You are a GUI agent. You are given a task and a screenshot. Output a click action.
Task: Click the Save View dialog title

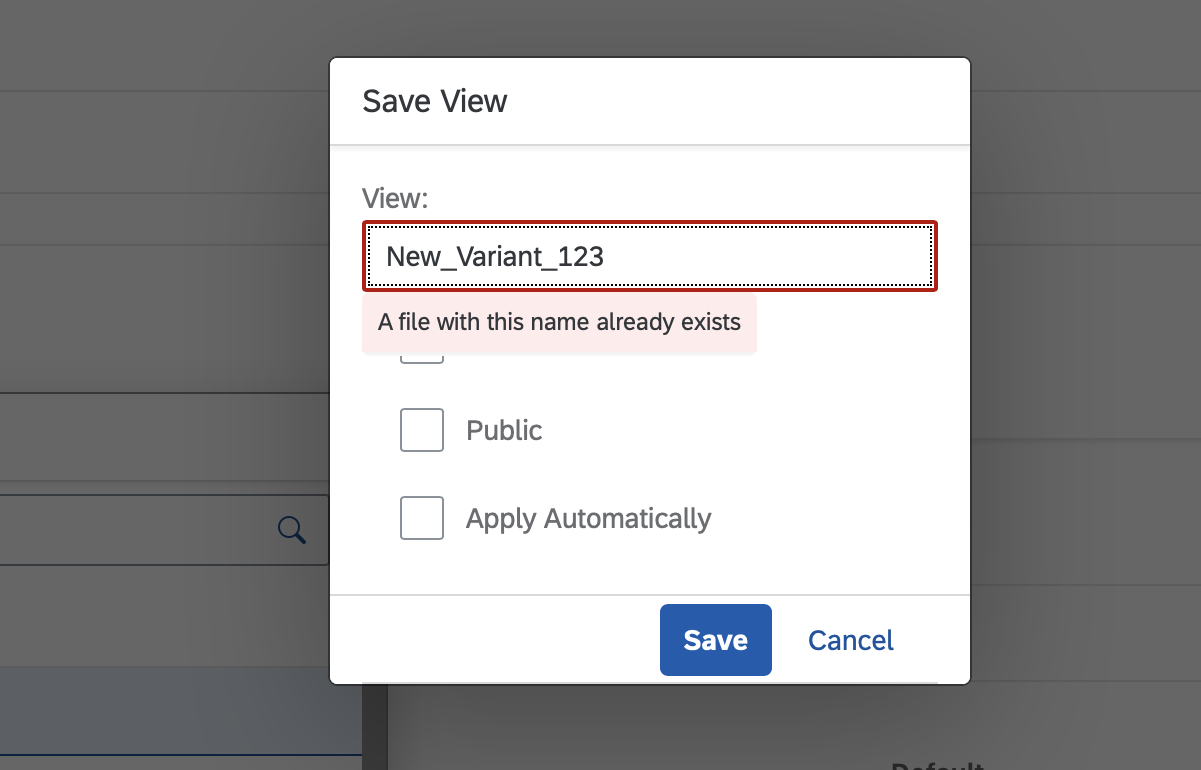(x=435, y=101)
